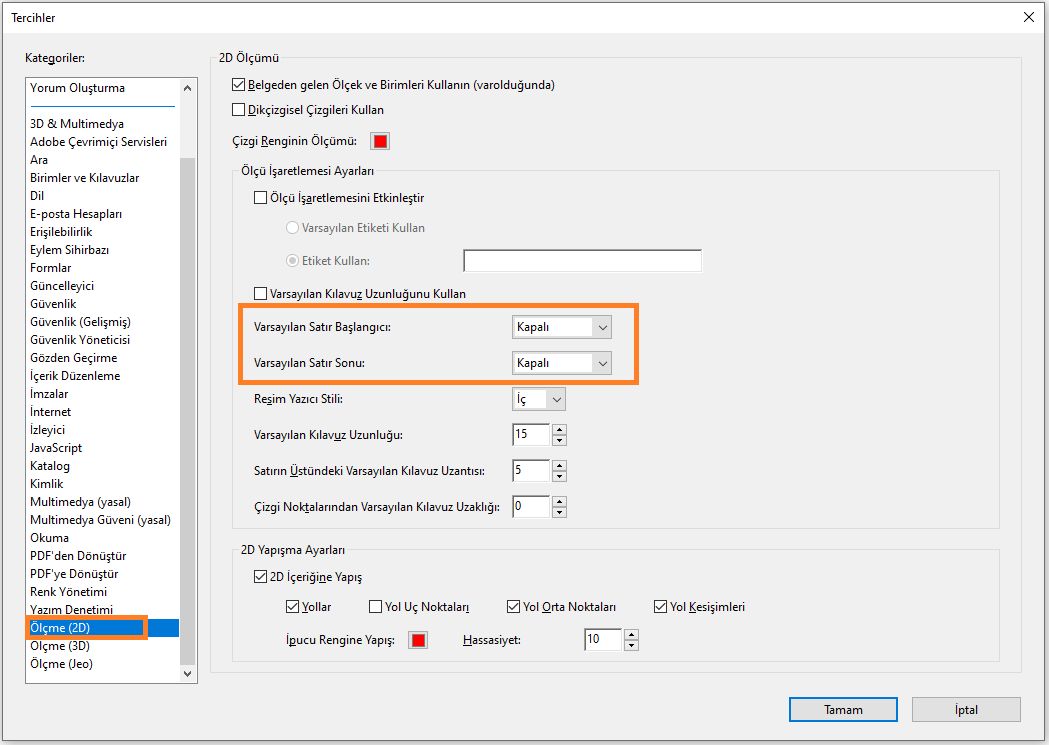Select Güvenlik (Gelişmiş) category
The image size is (1049, 745).
click(x=80, y=322)
